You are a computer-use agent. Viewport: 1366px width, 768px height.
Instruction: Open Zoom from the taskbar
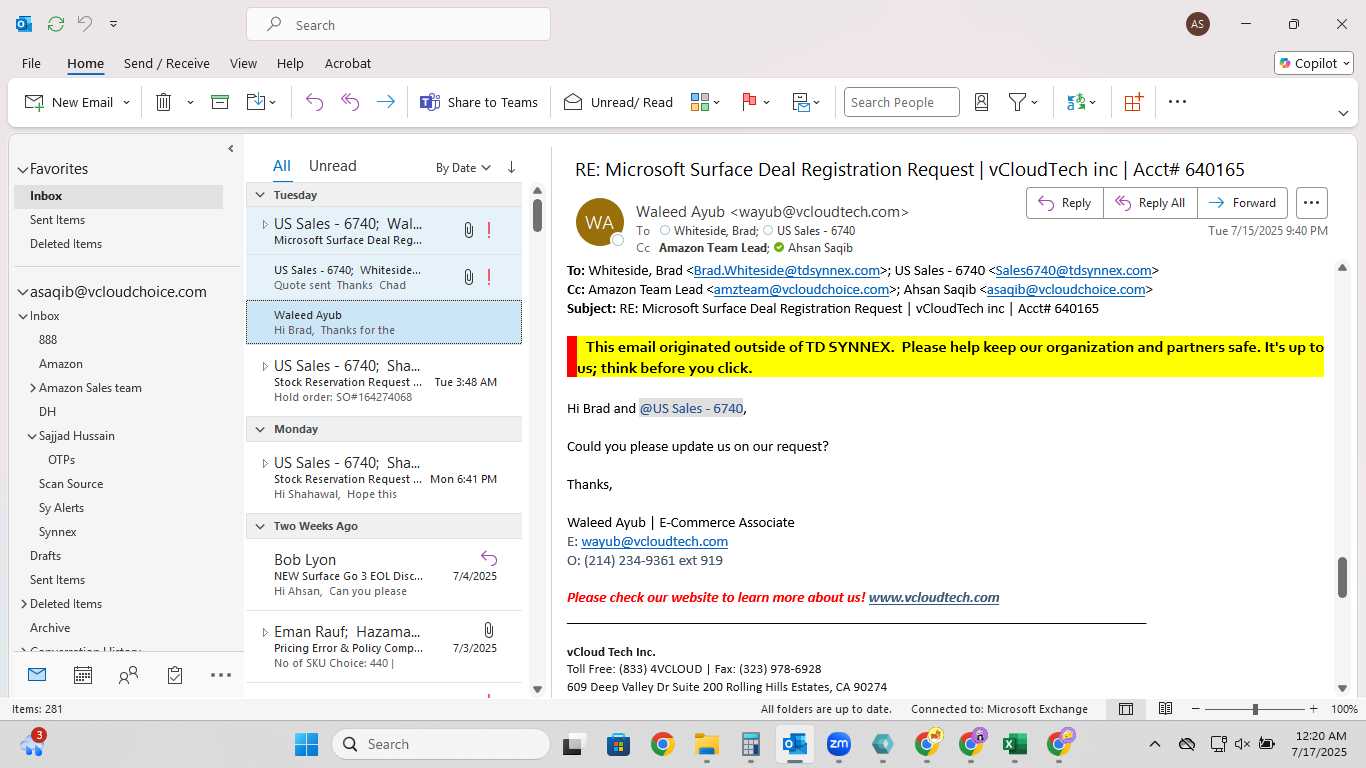[838, 744]
